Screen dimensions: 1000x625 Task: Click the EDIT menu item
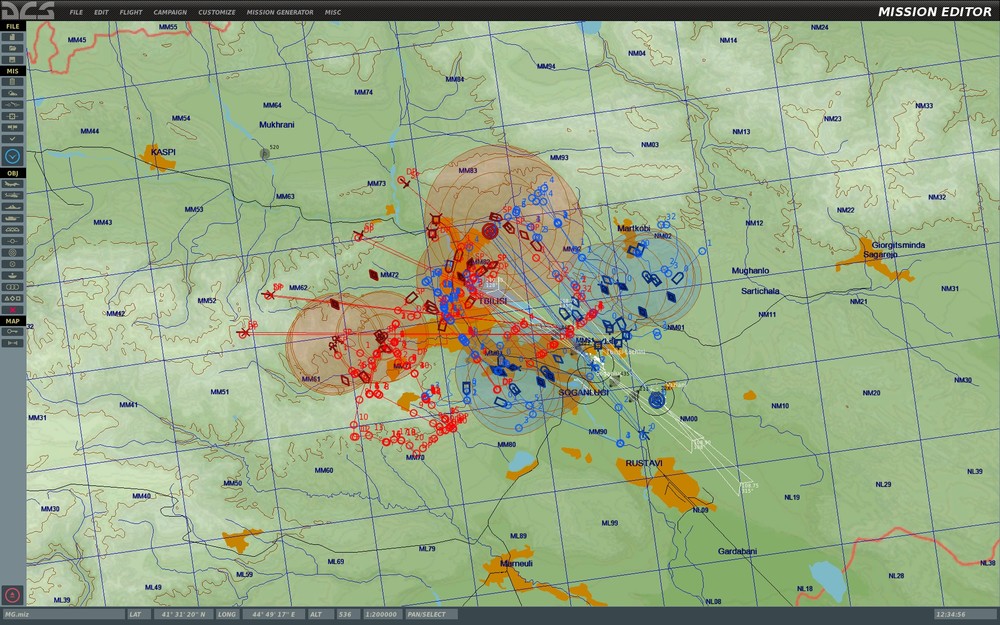coord(99,13)
